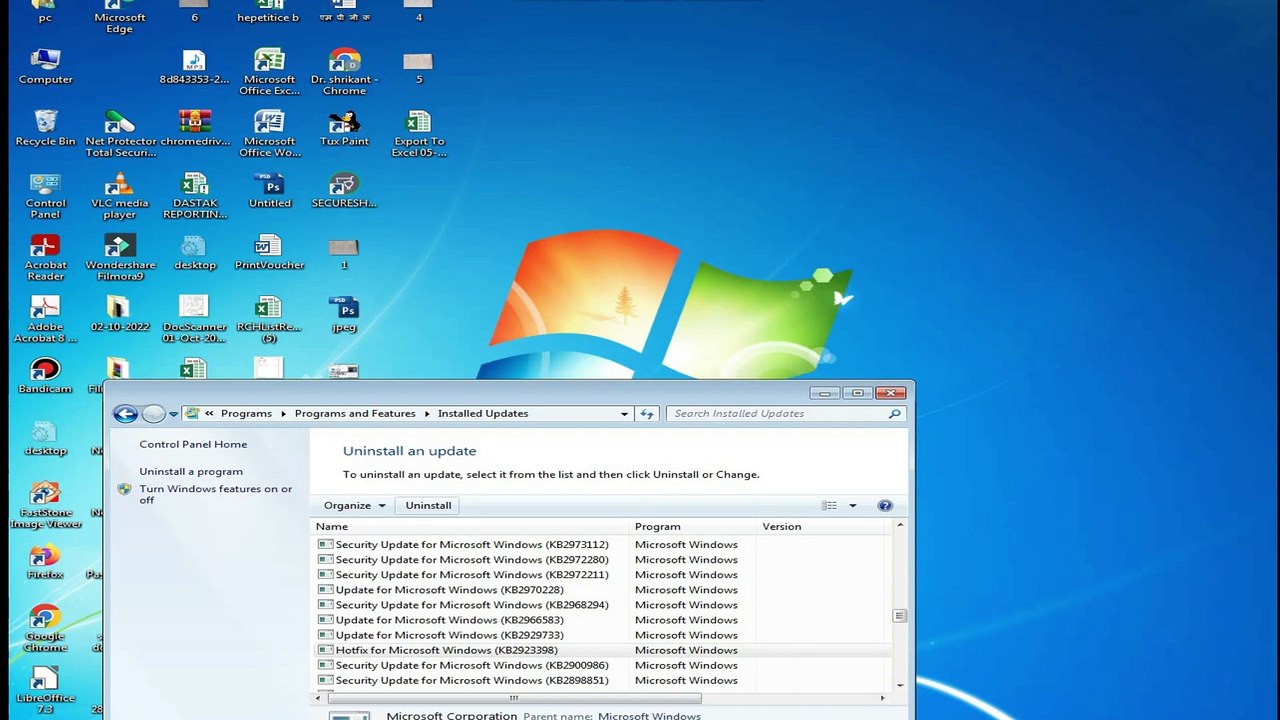Select the Export To Excel file icon
The width and height of the screenshot is (1280, 720).
tap(419, 134)
